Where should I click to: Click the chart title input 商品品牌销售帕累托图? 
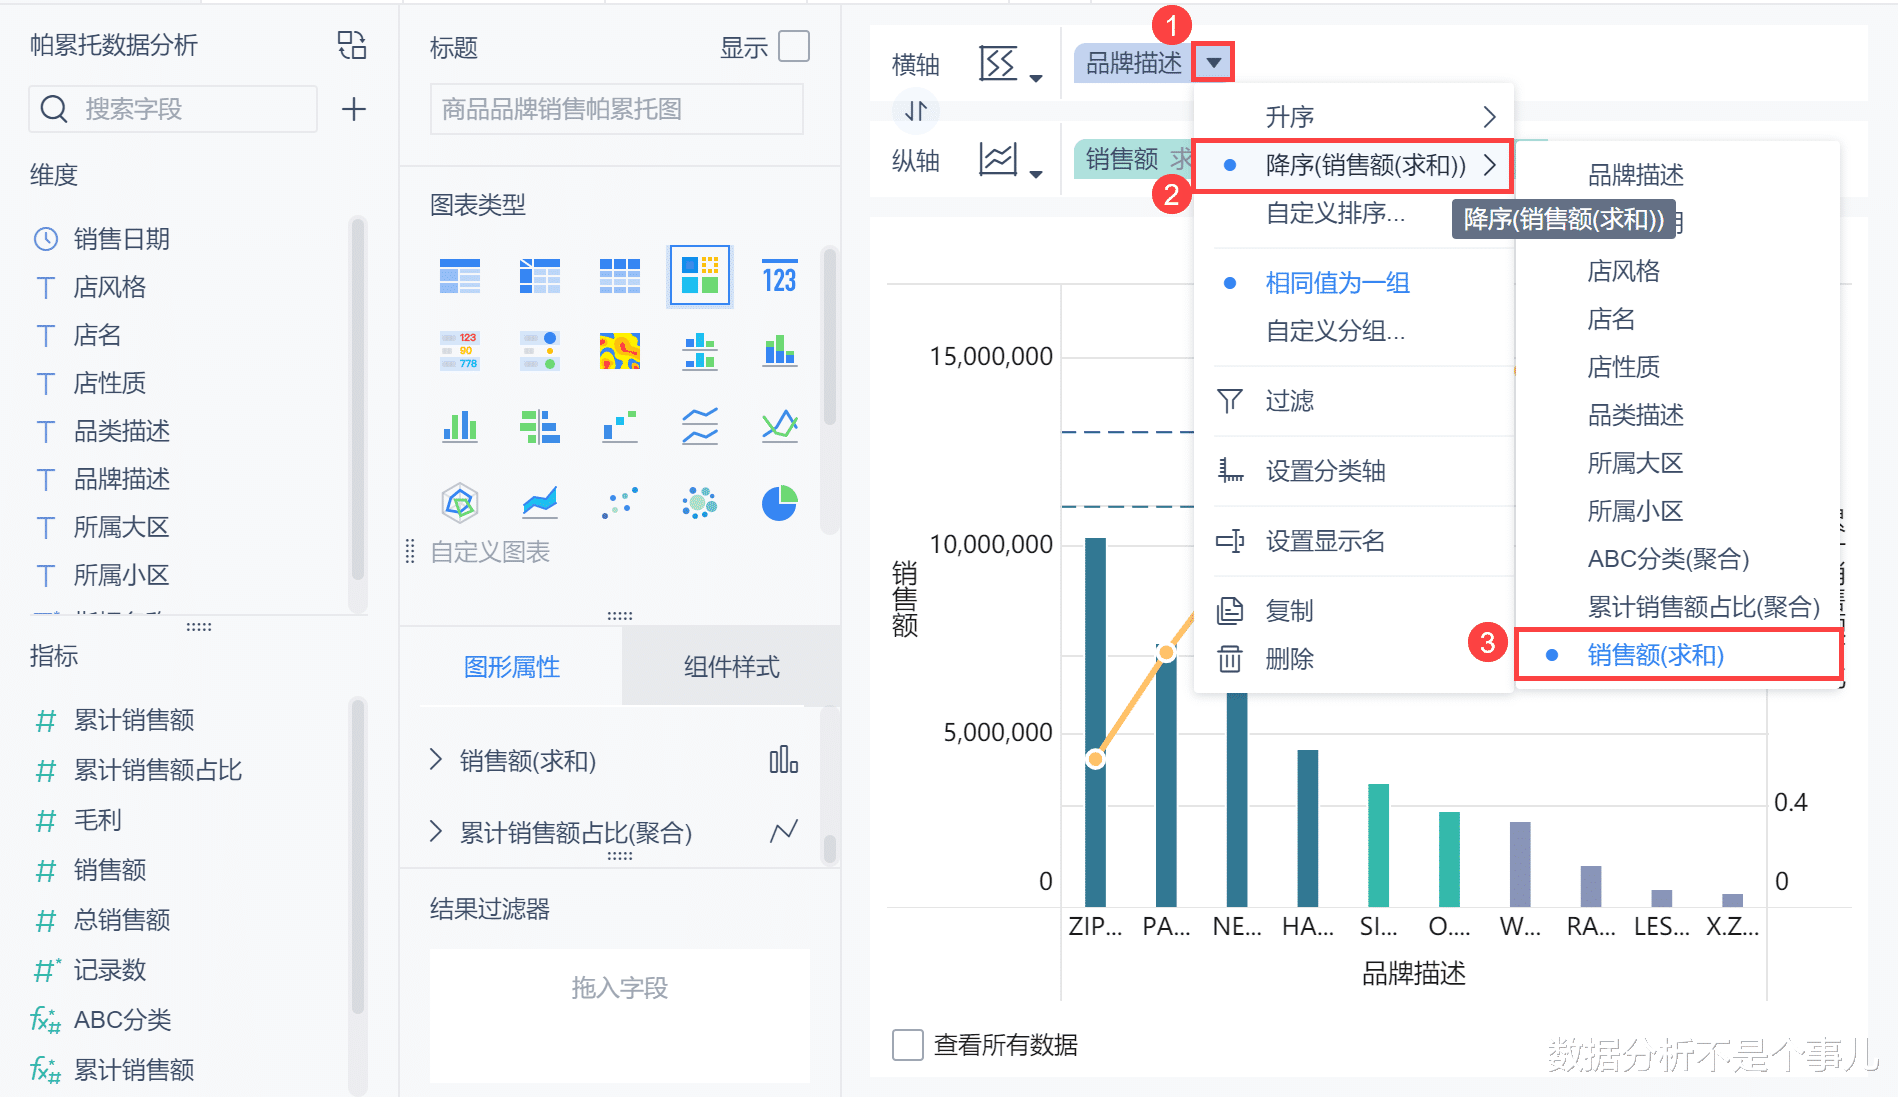616,108
